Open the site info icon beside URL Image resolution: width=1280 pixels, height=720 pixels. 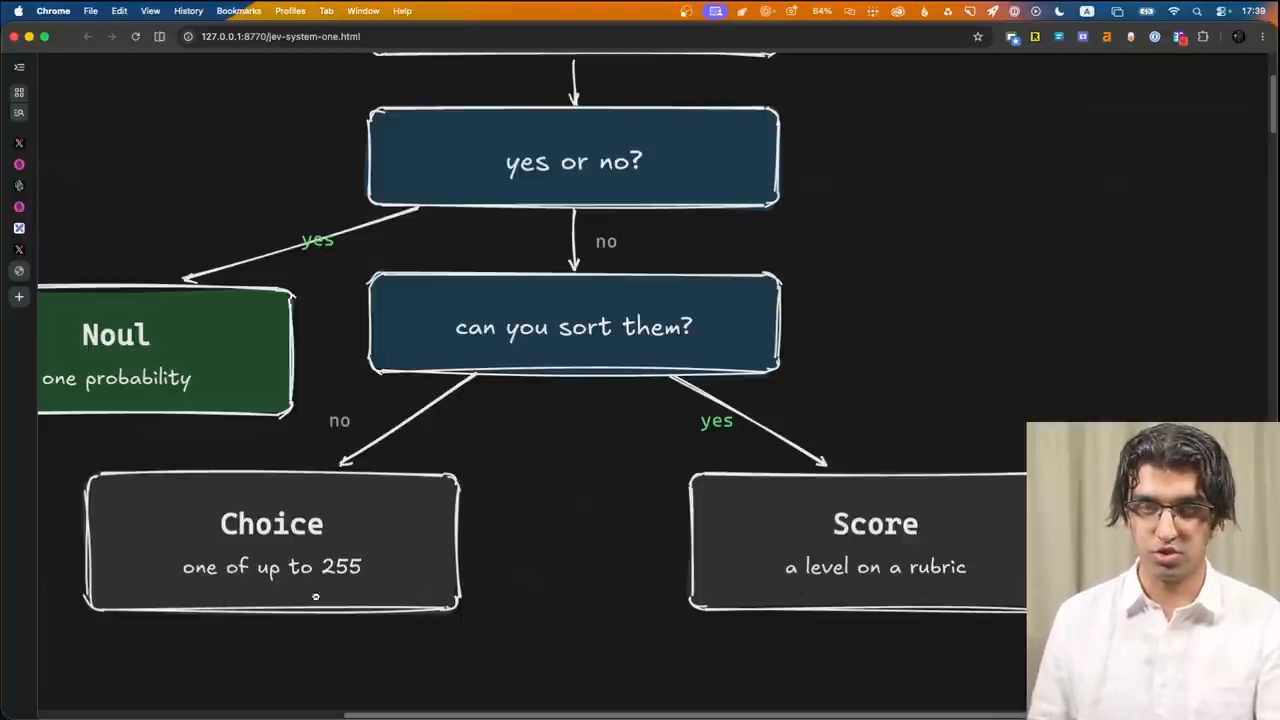pyautogui.click(x=187, y=36)
